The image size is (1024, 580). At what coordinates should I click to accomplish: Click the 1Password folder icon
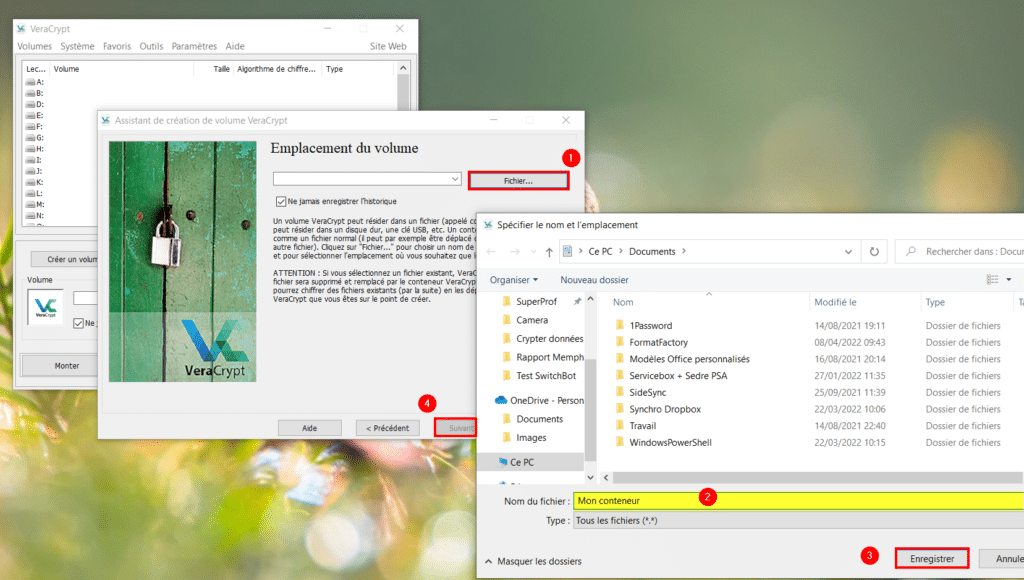(620, 325)
